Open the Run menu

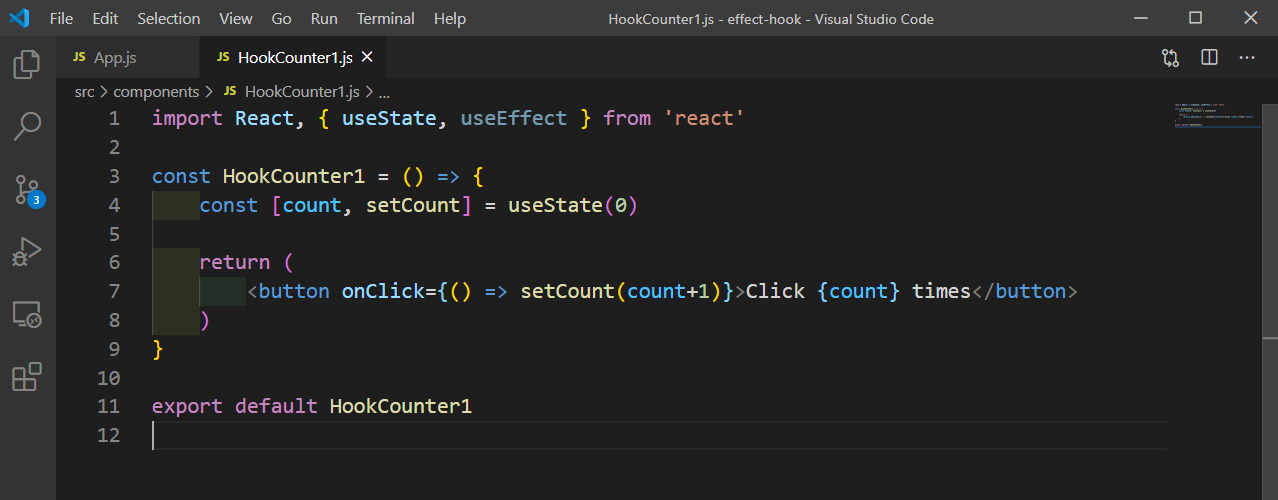[324, 18]
